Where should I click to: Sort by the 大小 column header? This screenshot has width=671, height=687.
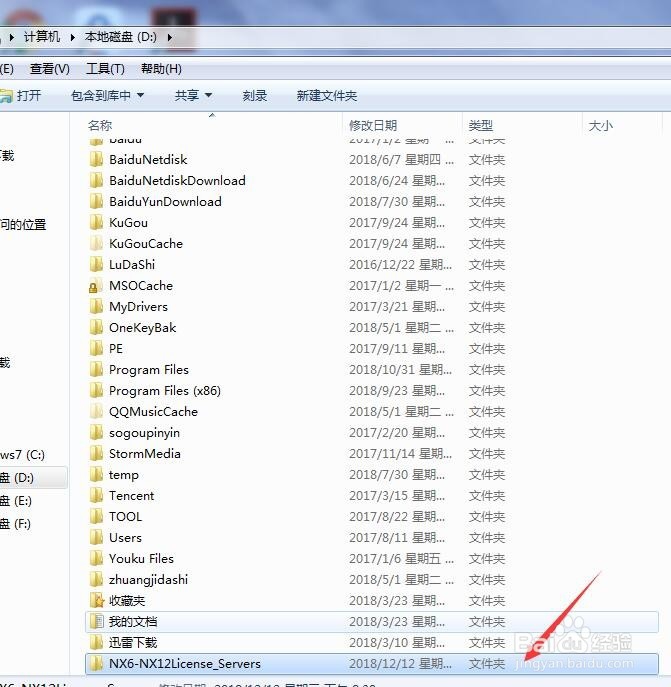coord(600,126)
